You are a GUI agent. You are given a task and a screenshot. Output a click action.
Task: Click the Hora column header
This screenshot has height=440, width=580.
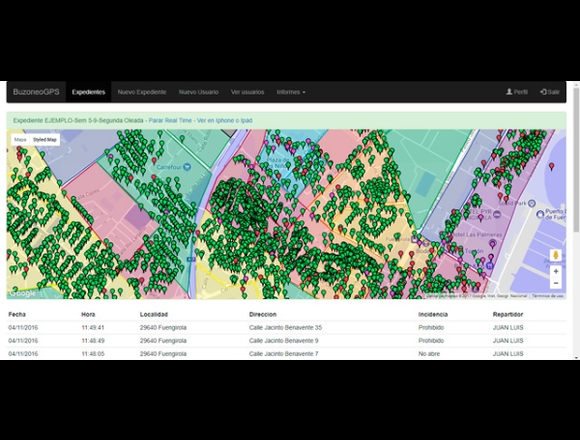[88, 314]
